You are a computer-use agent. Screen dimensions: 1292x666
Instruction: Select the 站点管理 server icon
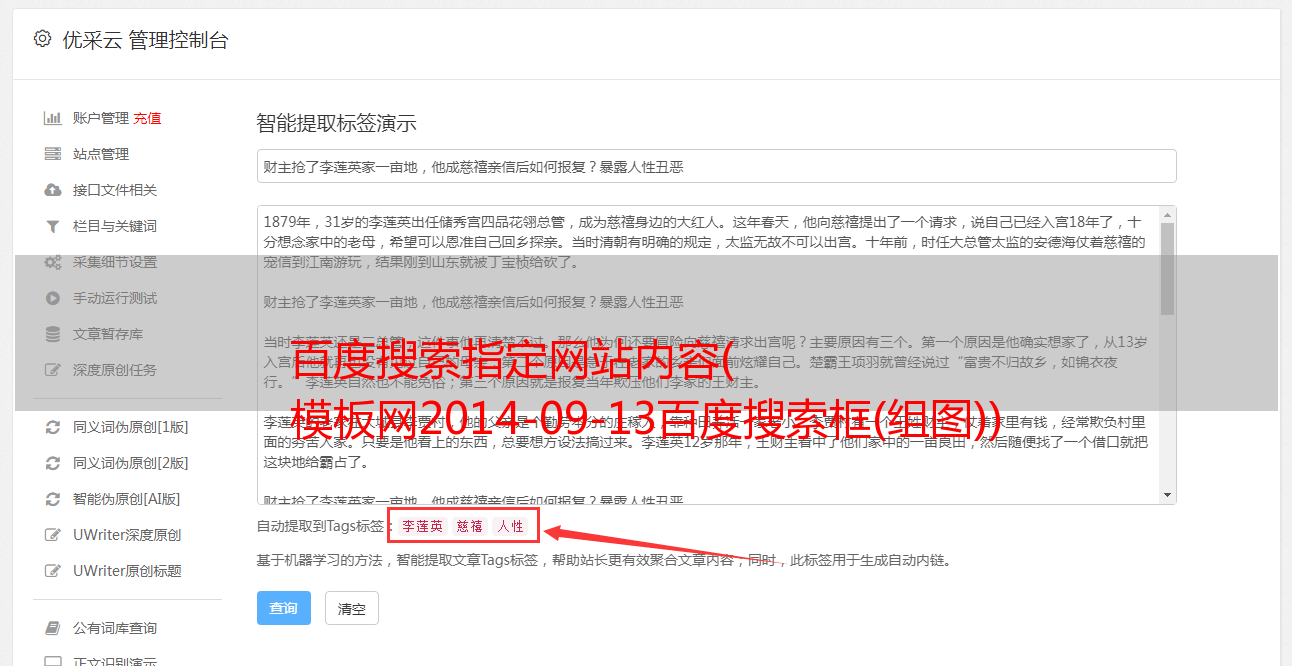click(53, 154)
